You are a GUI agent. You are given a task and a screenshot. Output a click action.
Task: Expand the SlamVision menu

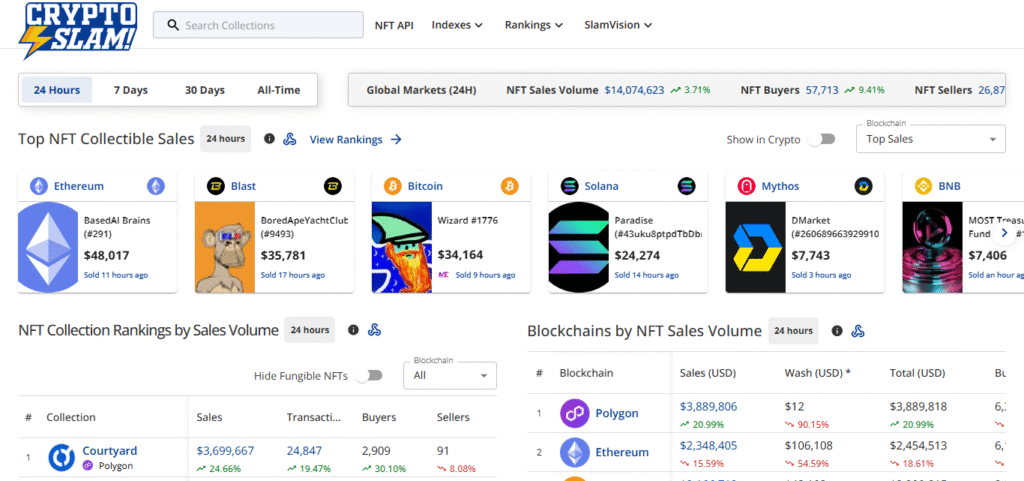click(x=618, y=25)
